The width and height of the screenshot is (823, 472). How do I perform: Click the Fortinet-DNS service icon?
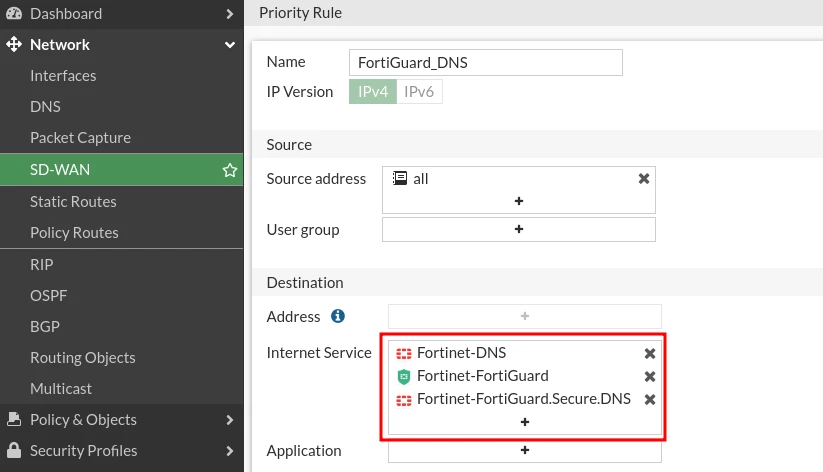pos(404,353)
